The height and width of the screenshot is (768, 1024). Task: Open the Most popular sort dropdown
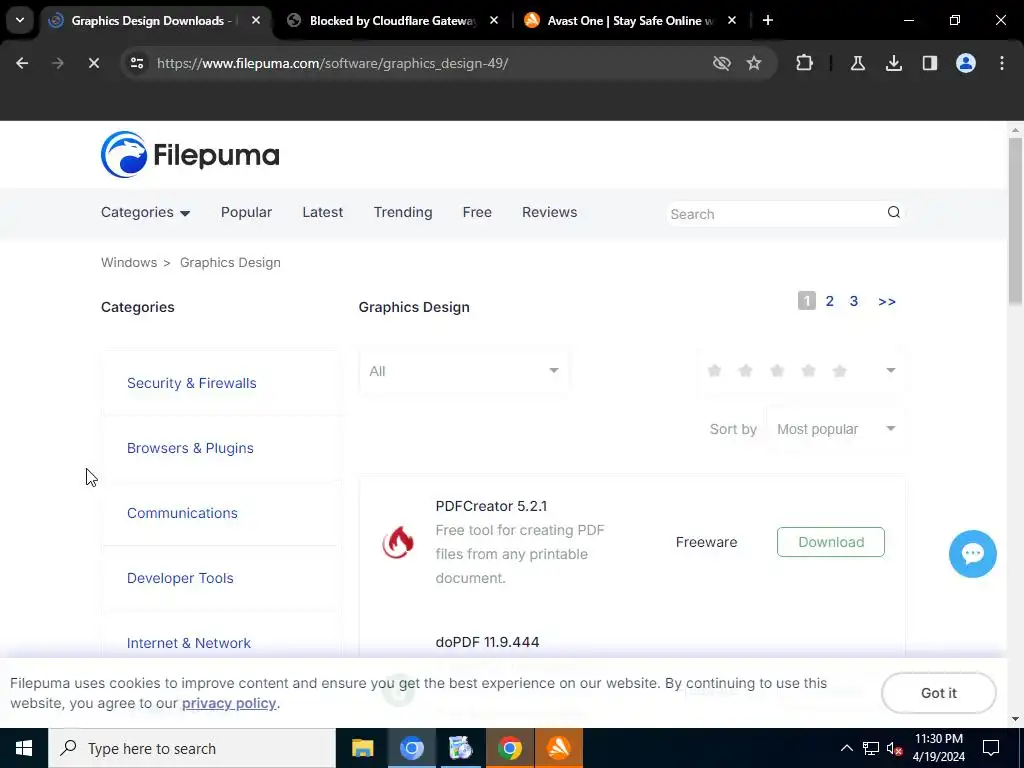(836, 429)
